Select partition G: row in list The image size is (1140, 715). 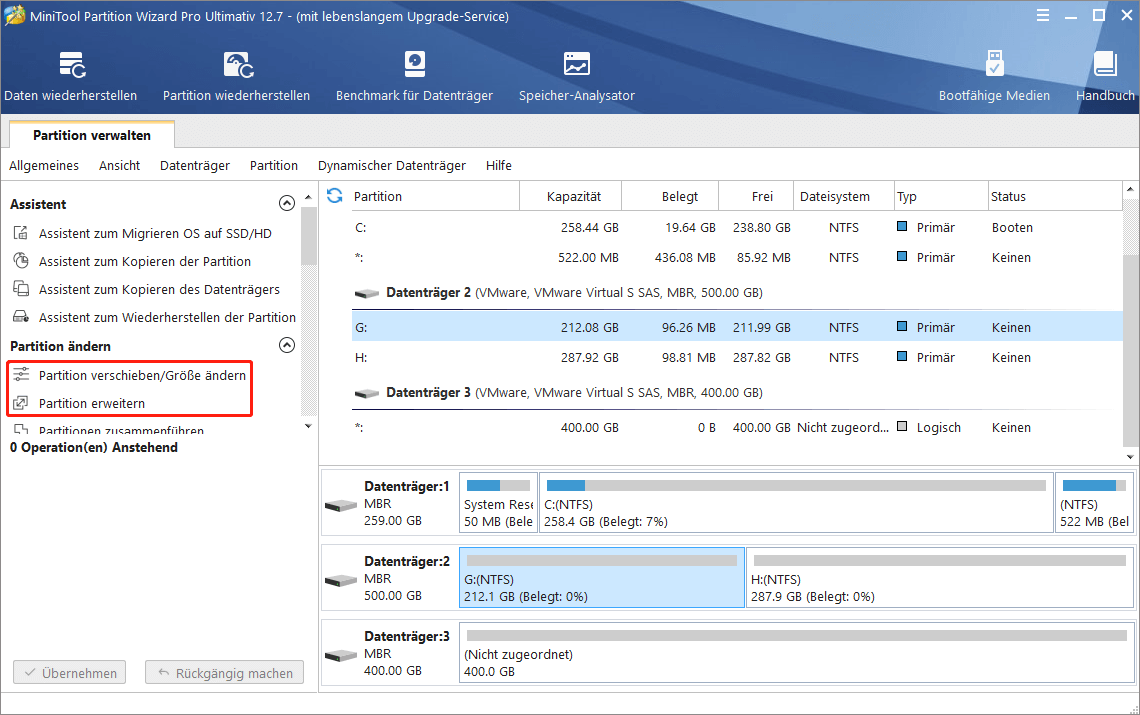(737, 327)
